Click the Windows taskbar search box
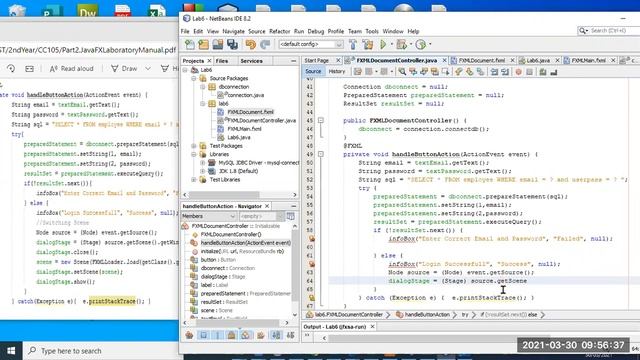Image resolution: width=640 pixels, height=360 pixels. pyautogui.click(x=102, y=351)
